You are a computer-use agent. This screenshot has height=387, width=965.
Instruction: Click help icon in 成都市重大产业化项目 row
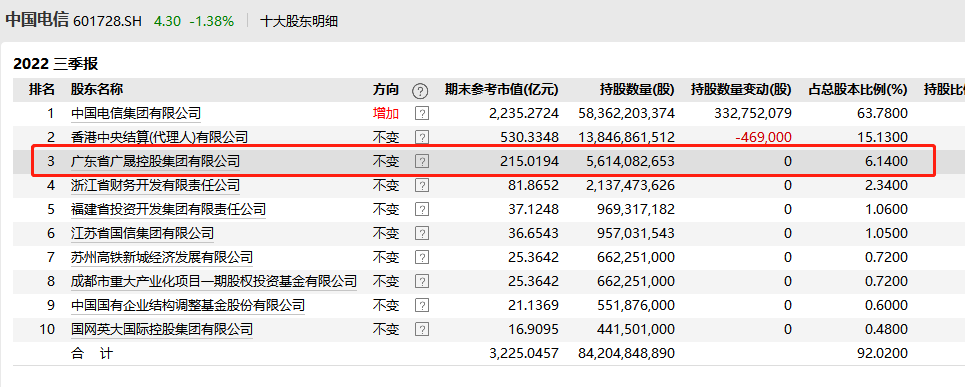click(x=422, y=281)
